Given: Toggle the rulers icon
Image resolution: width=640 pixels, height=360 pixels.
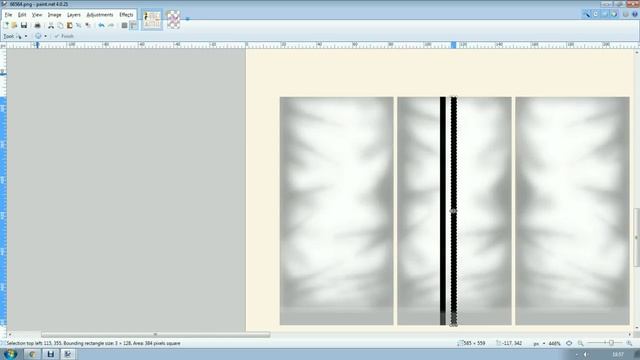Looking at the screenshot, I should [133, 25].
